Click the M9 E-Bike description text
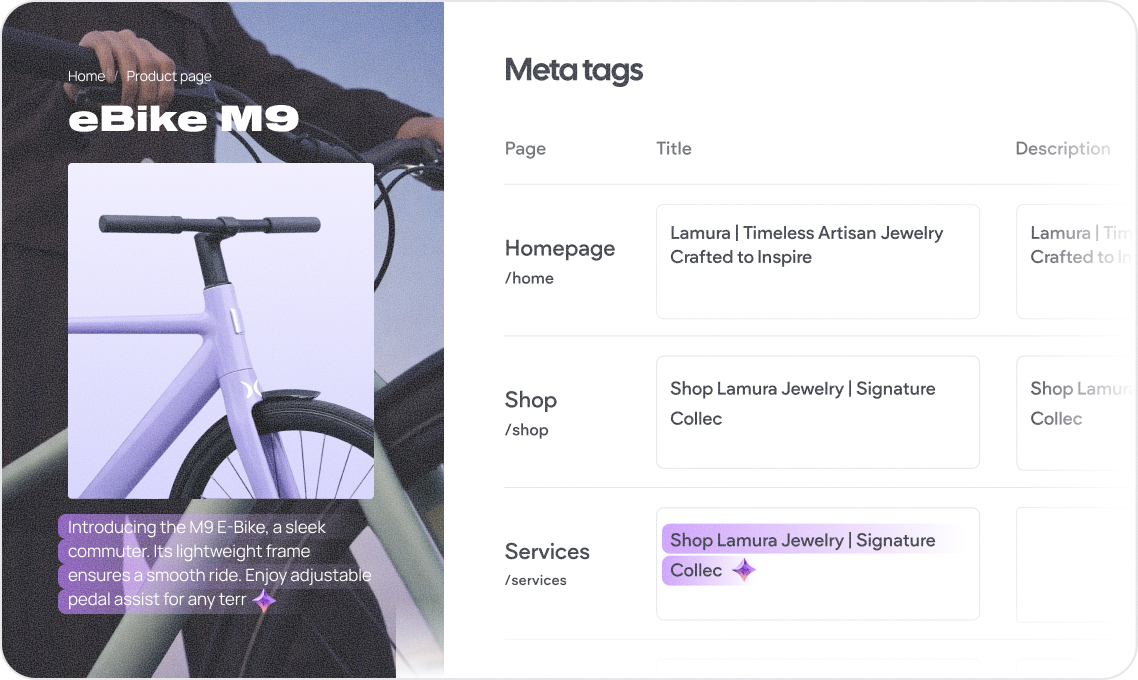The width and height of the screenshot is (1138, 680). click(210, 563)
